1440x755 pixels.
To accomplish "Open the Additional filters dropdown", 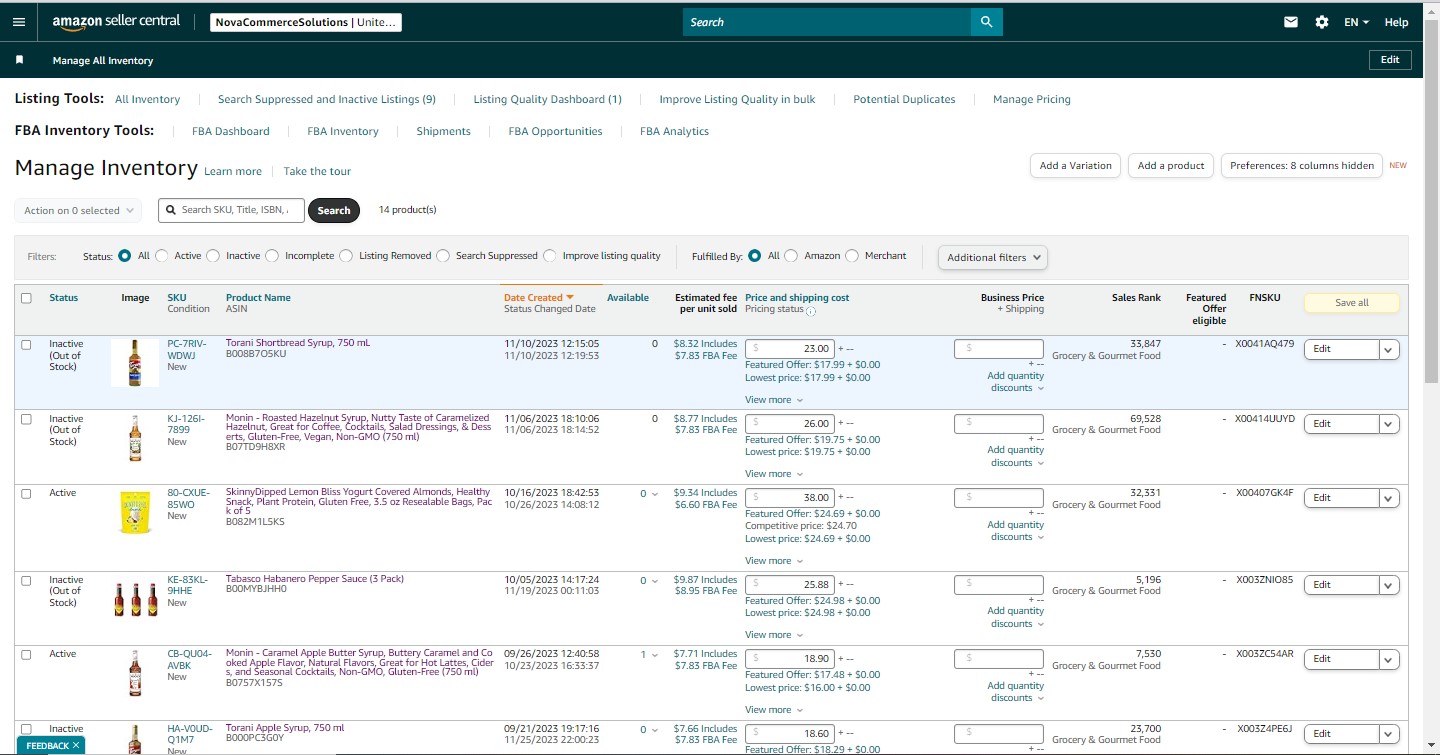I will [993, 257].
